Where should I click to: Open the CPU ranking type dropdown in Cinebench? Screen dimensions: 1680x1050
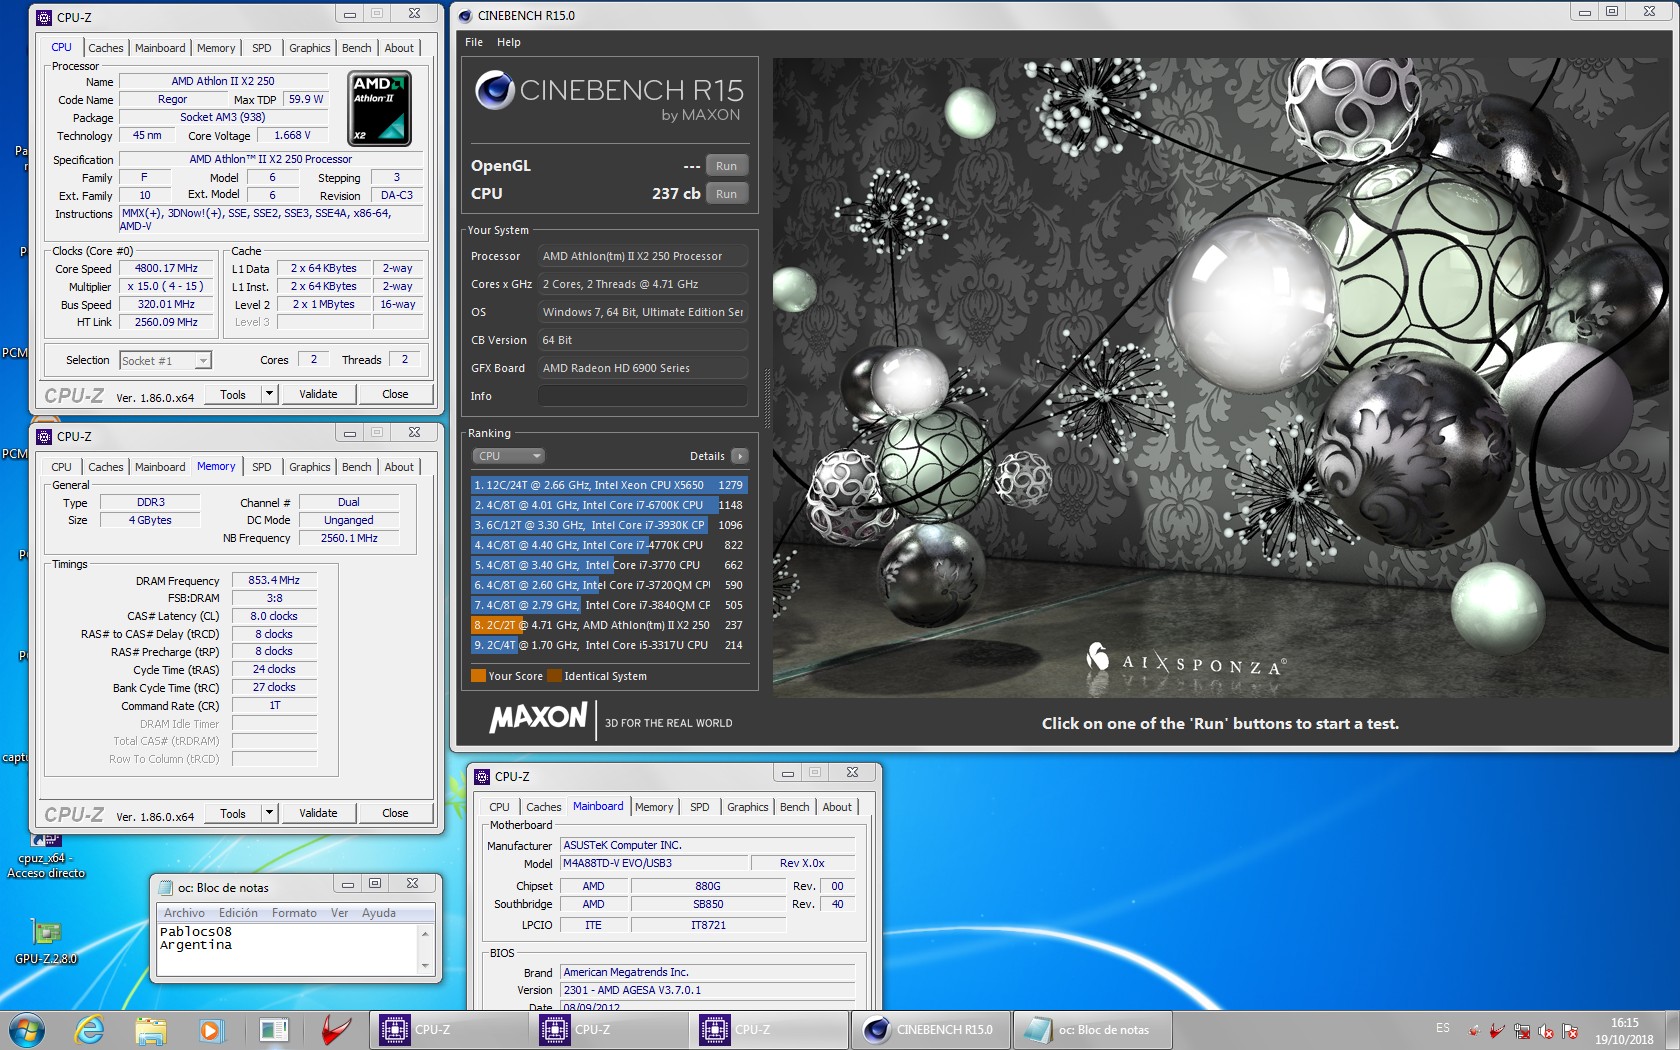[x=508, y=456]
